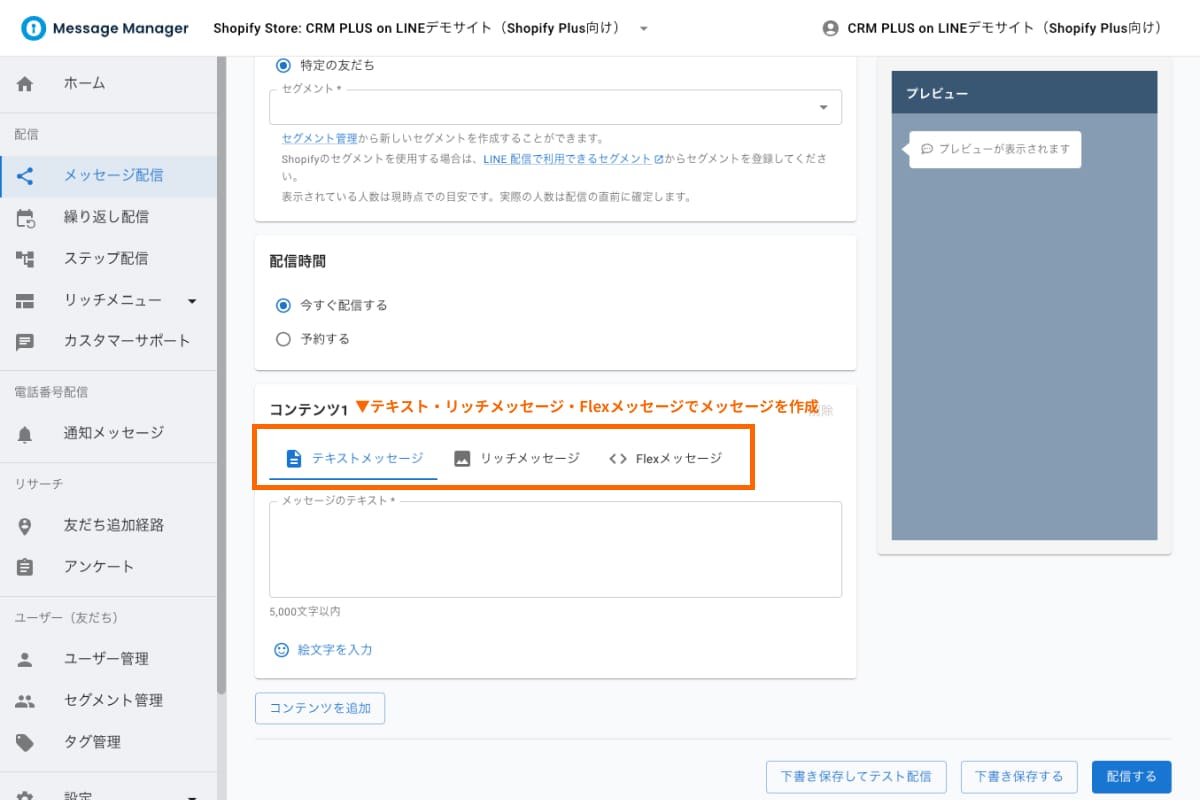This screenshot has width=1200, height=800.
Task: Click the メッセージのテキスト text area
Action: (x=555, y=550)
